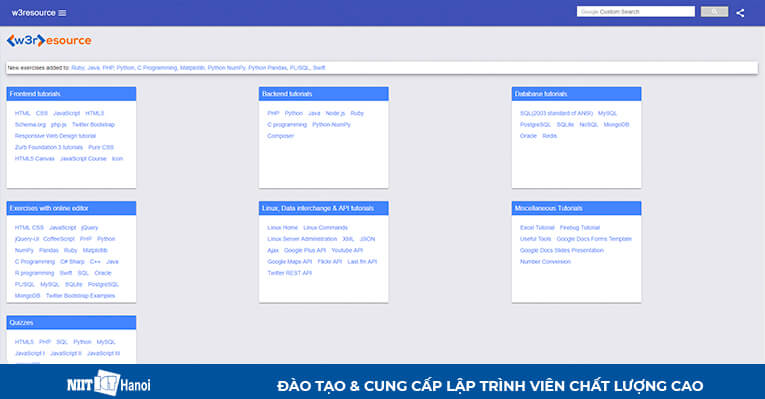Open the R programming exercises link
765x399 pixels.
[x=34, y=273]
